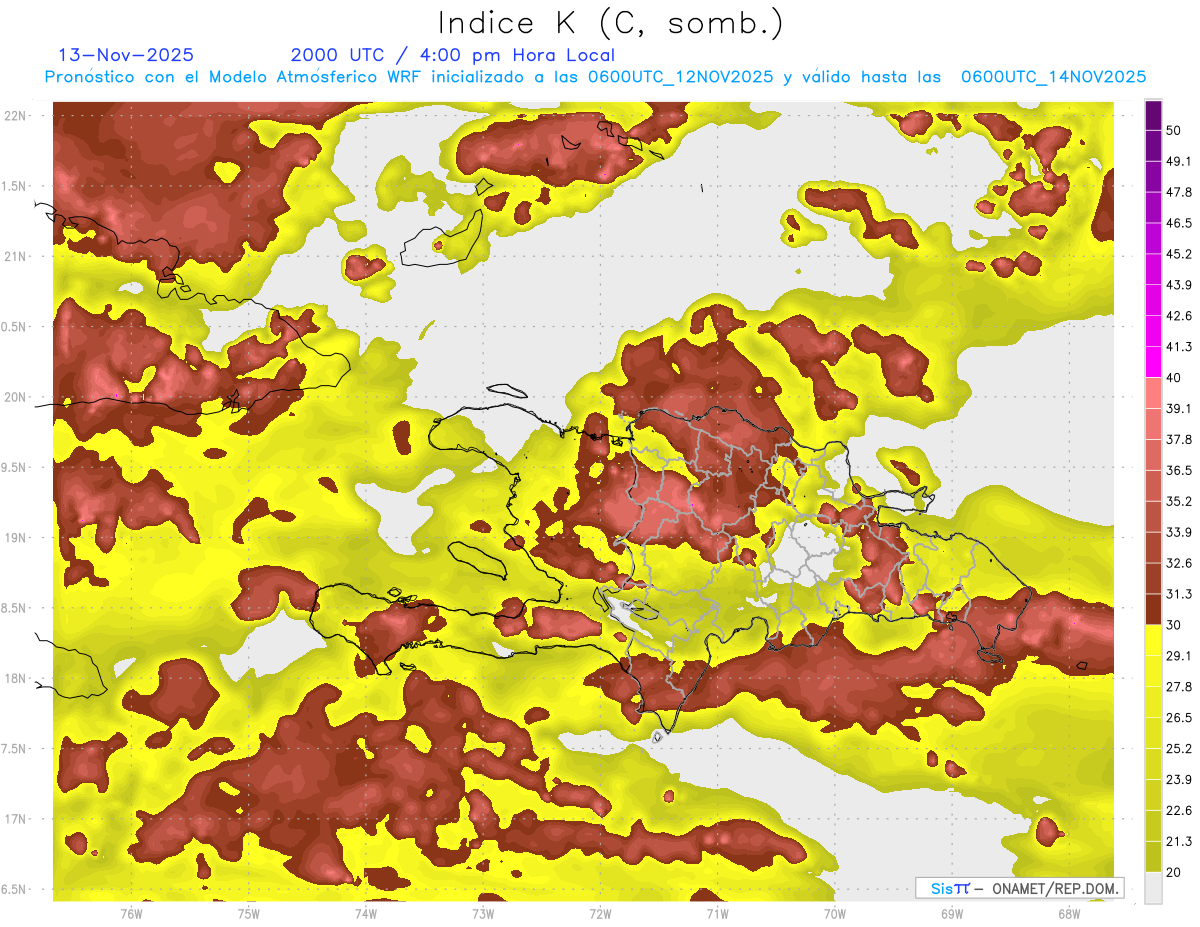Click the 19N latitude label
Screen dimensions: 1200x927
tap(16, 538)
